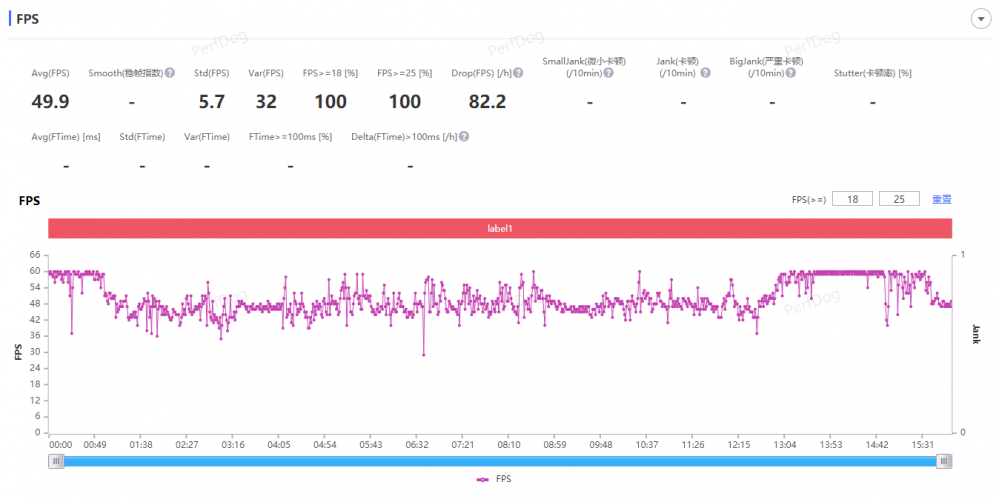Click the Avg(FTime) [ms] label
Screen dimensions: 999x502
coord(66,137)
